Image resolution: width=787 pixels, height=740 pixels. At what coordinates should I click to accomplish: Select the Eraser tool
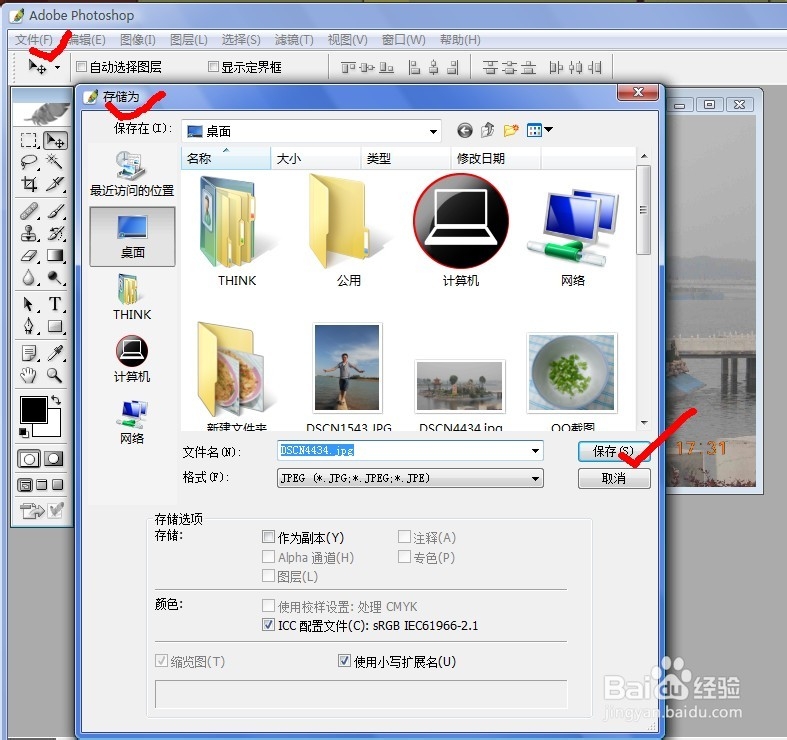click(x=29, y=256)
